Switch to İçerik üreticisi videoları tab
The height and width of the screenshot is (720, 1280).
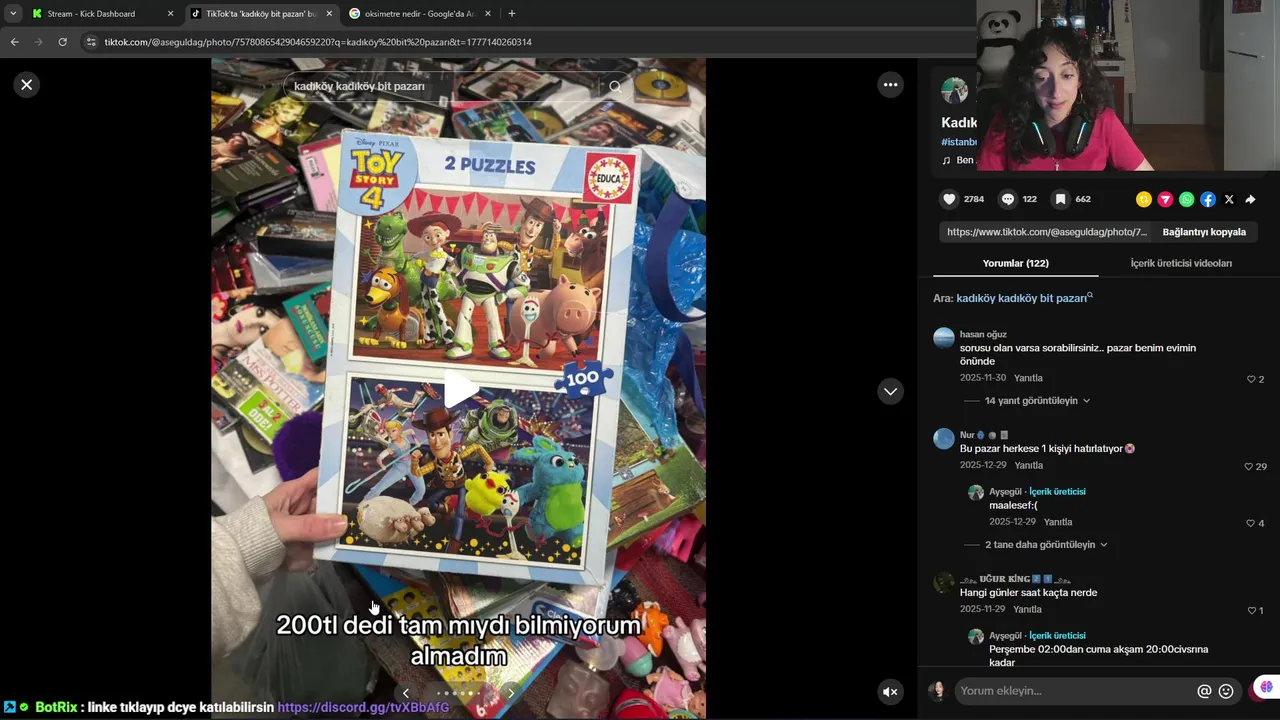[x=1181, y=263]
